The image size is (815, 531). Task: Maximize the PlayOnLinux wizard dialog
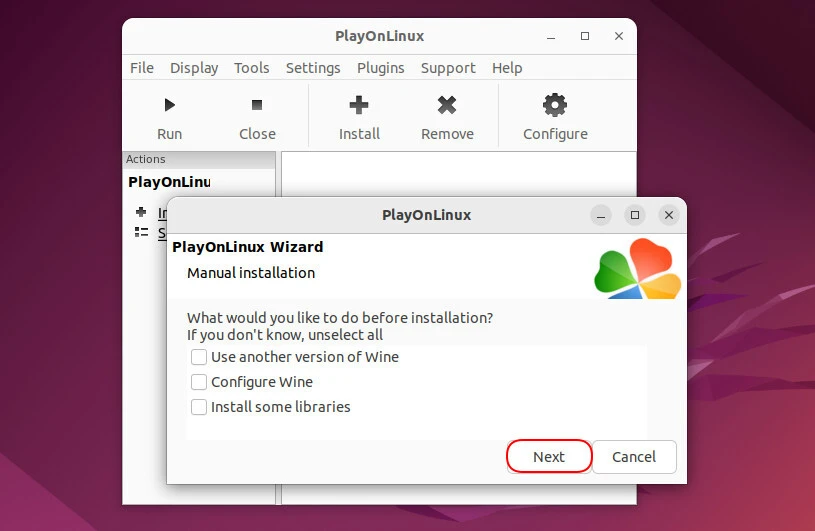pos(634,215)
